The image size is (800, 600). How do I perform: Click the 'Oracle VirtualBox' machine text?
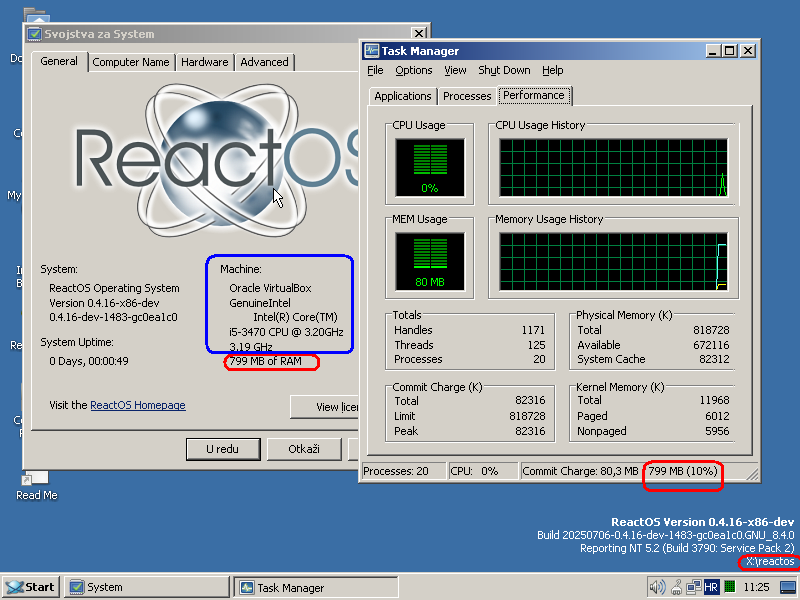click(x=270, y=288)
